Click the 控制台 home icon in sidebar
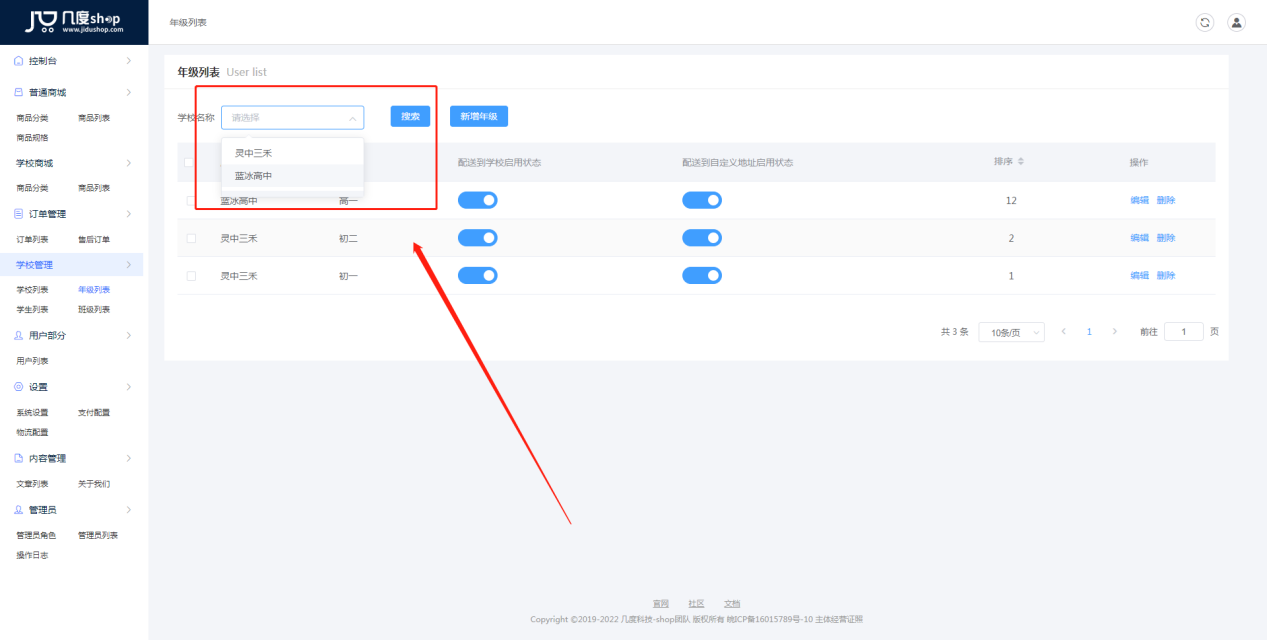This screenshot has width=1267, height=640. tap(19, 61)
